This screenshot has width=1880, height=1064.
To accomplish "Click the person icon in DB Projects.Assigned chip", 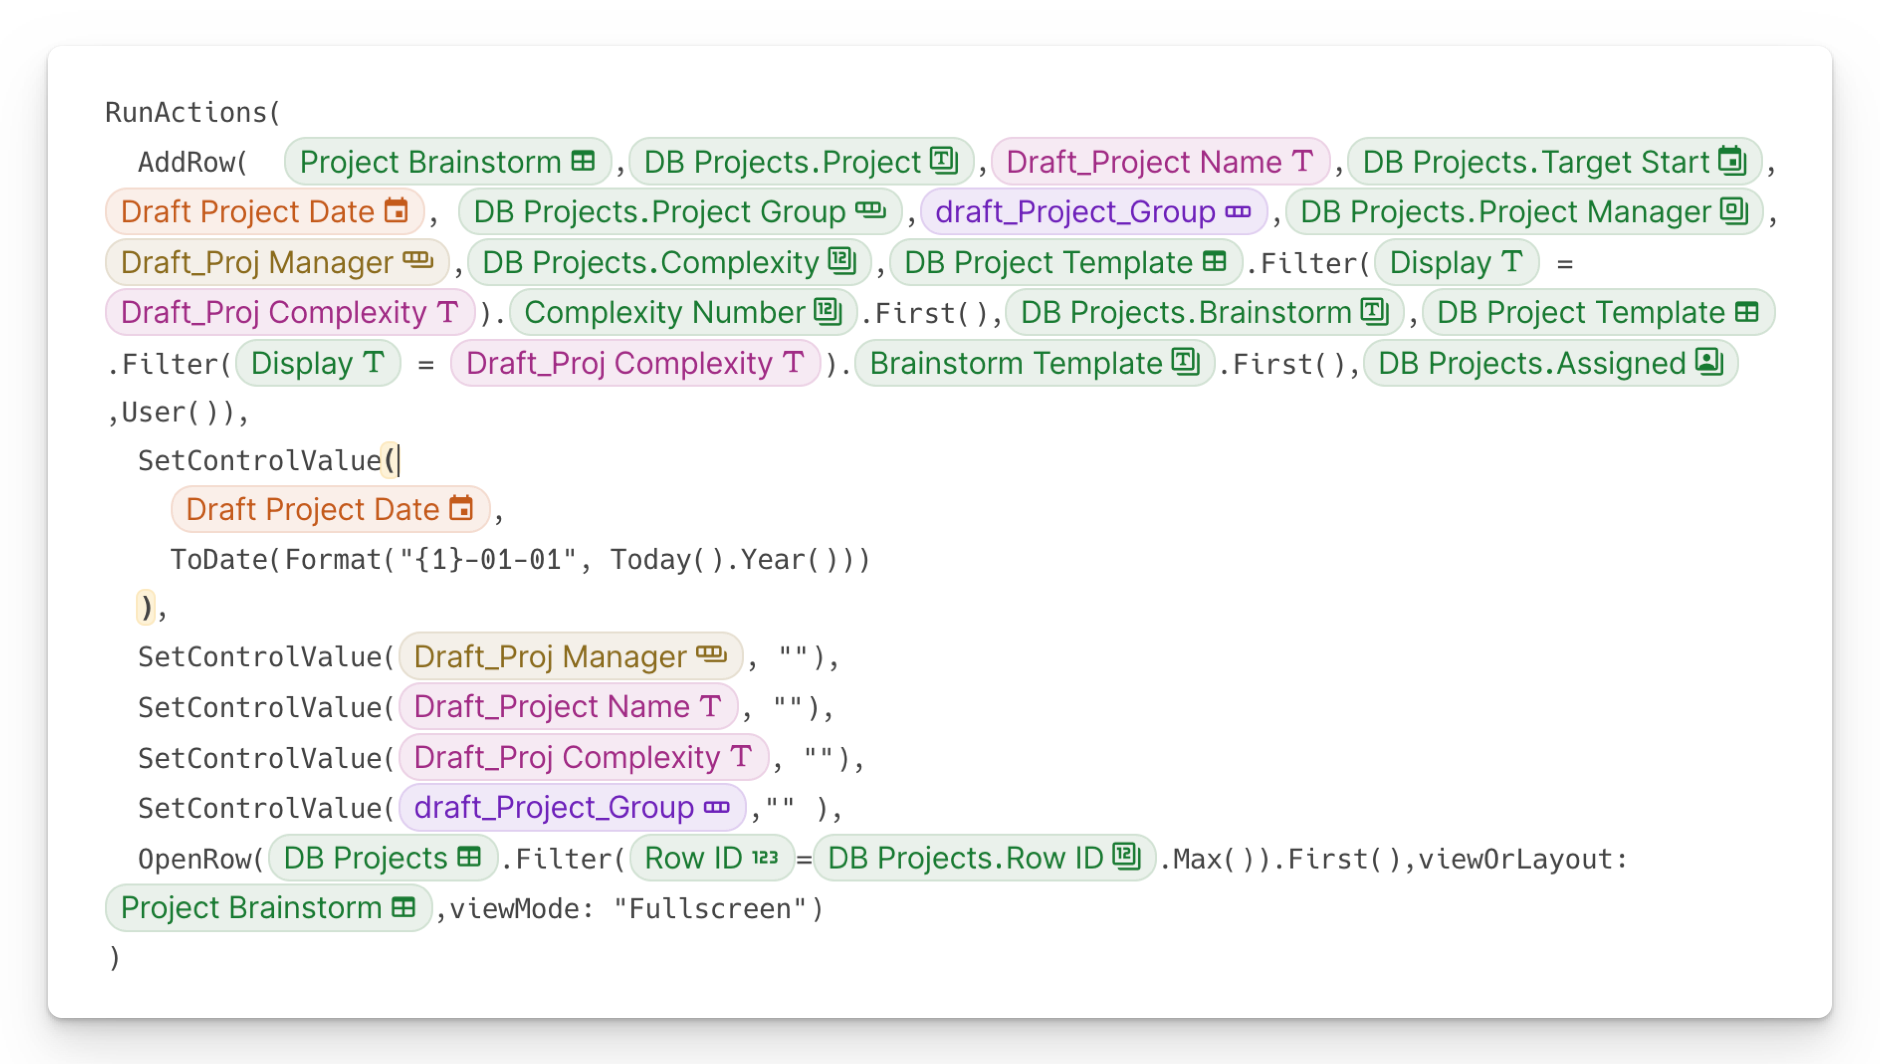I will point(1709,362).
